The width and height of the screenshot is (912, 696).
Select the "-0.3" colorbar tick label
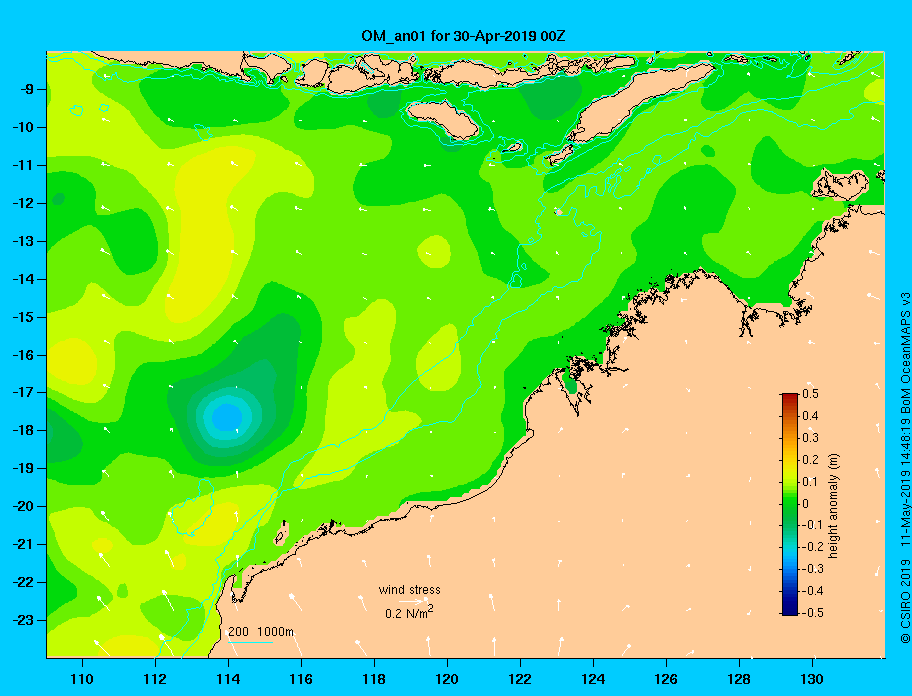[x=813, y=569]
